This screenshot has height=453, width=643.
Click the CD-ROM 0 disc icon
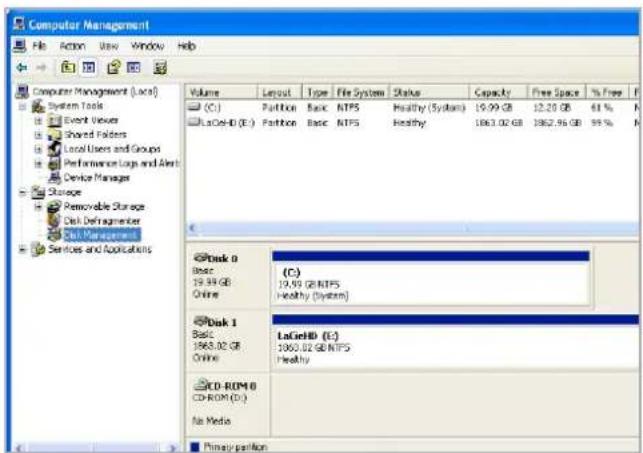point(201,385)
